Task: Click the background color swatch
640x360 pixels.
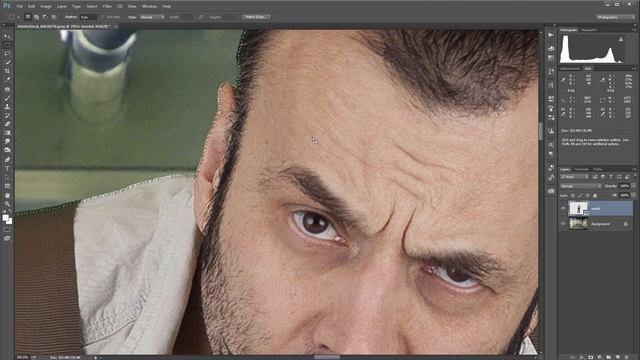Action: click(x=9, y=221)
